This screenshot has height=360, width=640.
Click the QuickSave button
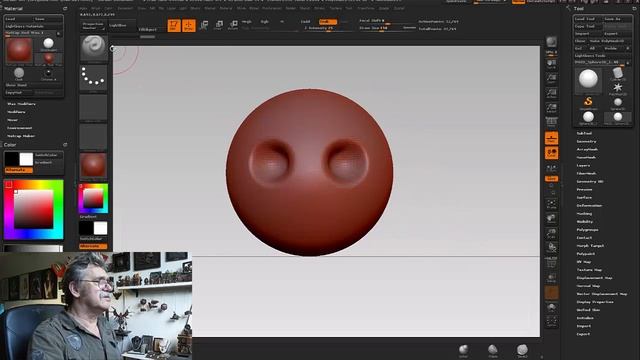[456, 1]
